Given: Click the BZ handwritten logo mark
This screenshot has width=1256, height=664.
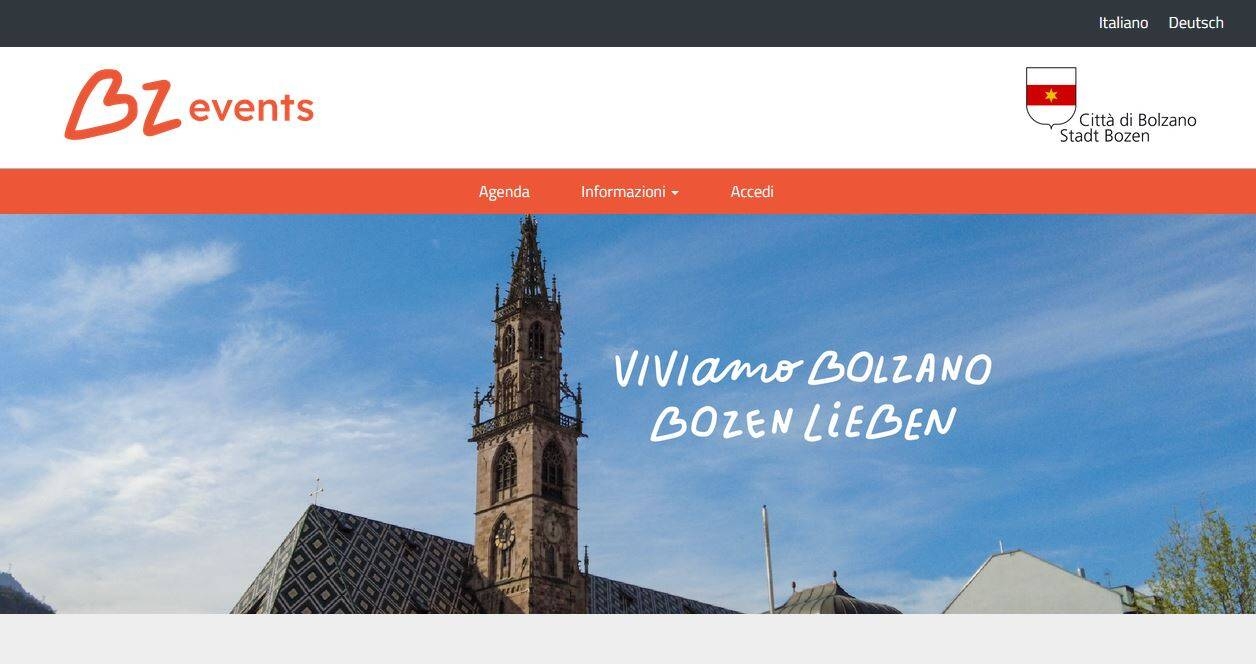Looking at the screenshot, I should click(x=122, y=104).
